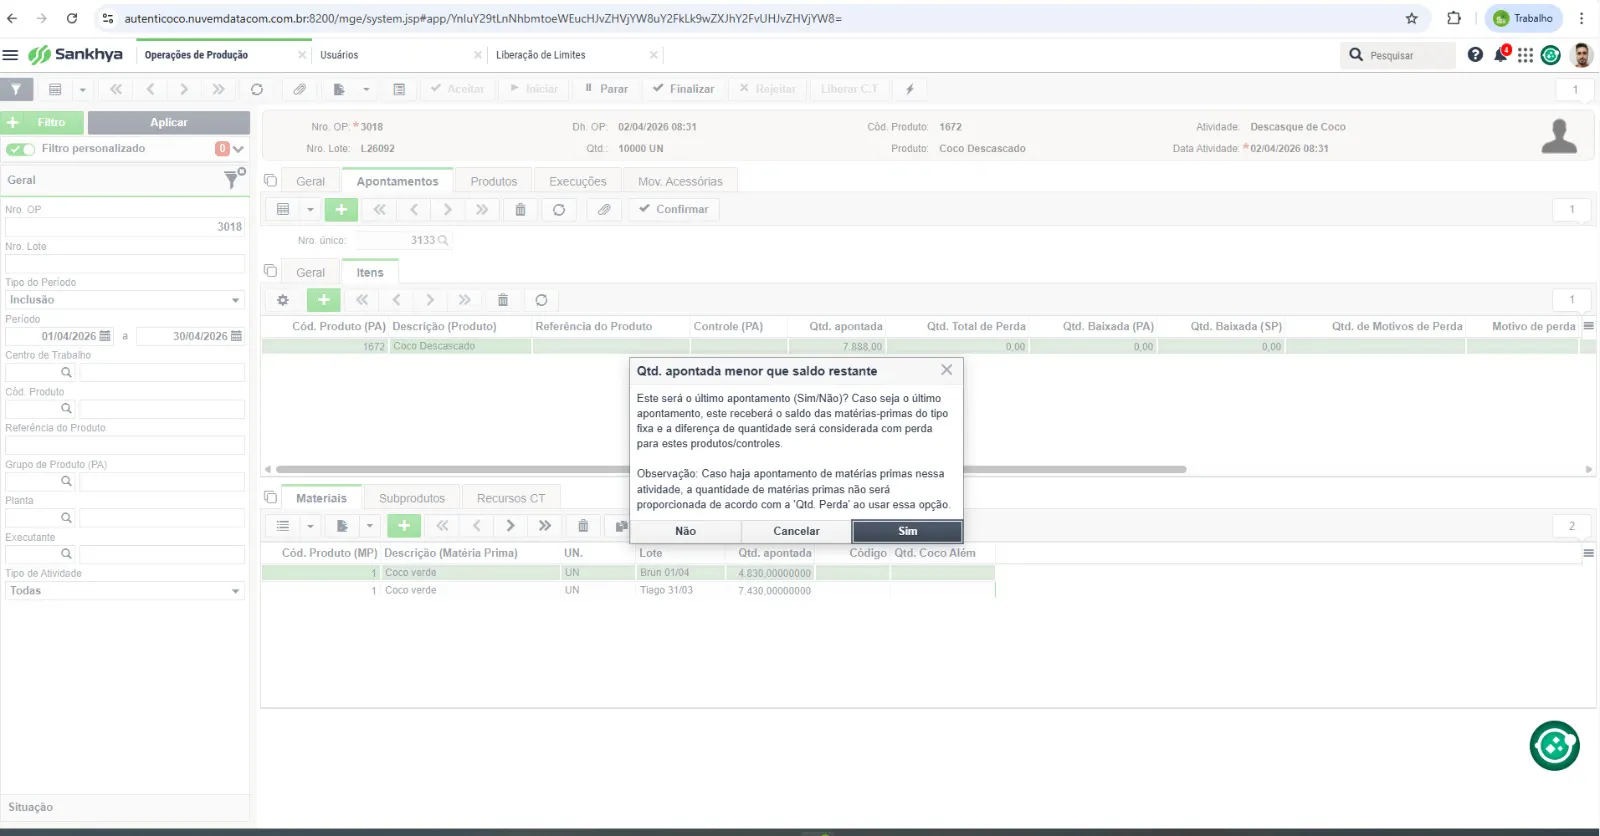The image size is (1600, 836).
Task: Delete the current Apontamentos record
Action: [520, 209]
